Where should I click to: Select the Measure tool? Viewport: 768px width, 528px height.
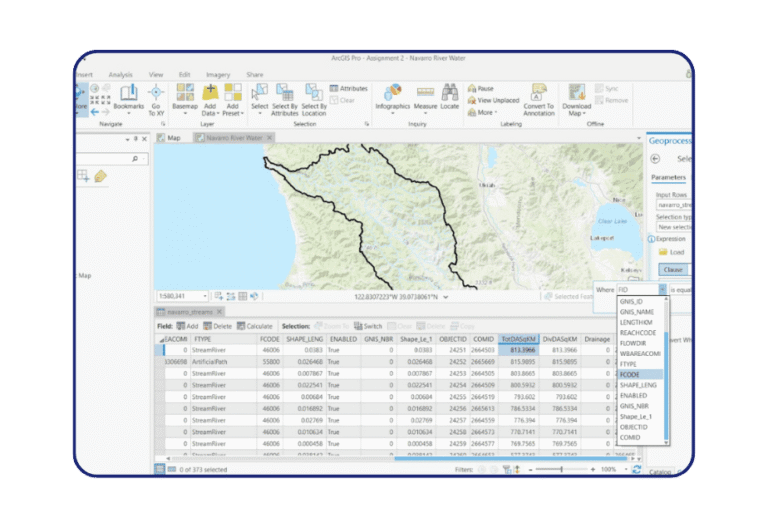pos(425,96)
